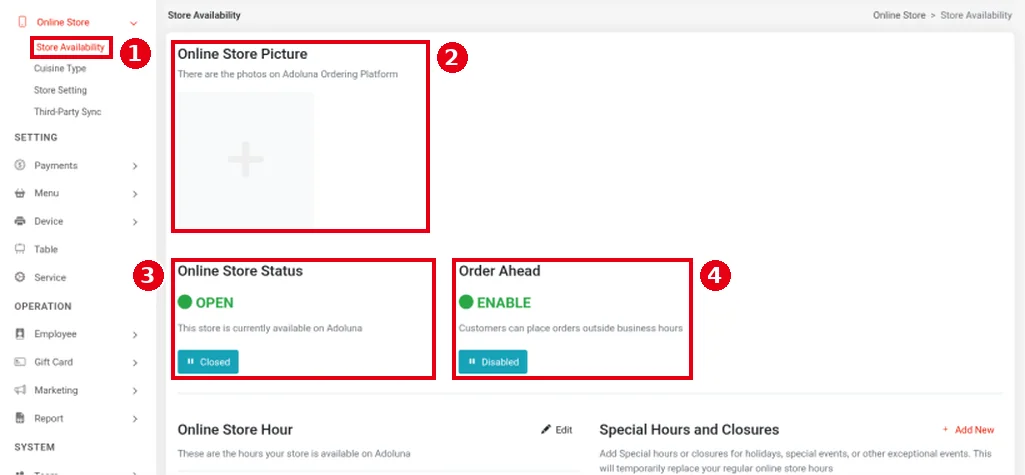Click the Table icon in sidebar
Screen dimensions: 1025x475
coord(20,249)
